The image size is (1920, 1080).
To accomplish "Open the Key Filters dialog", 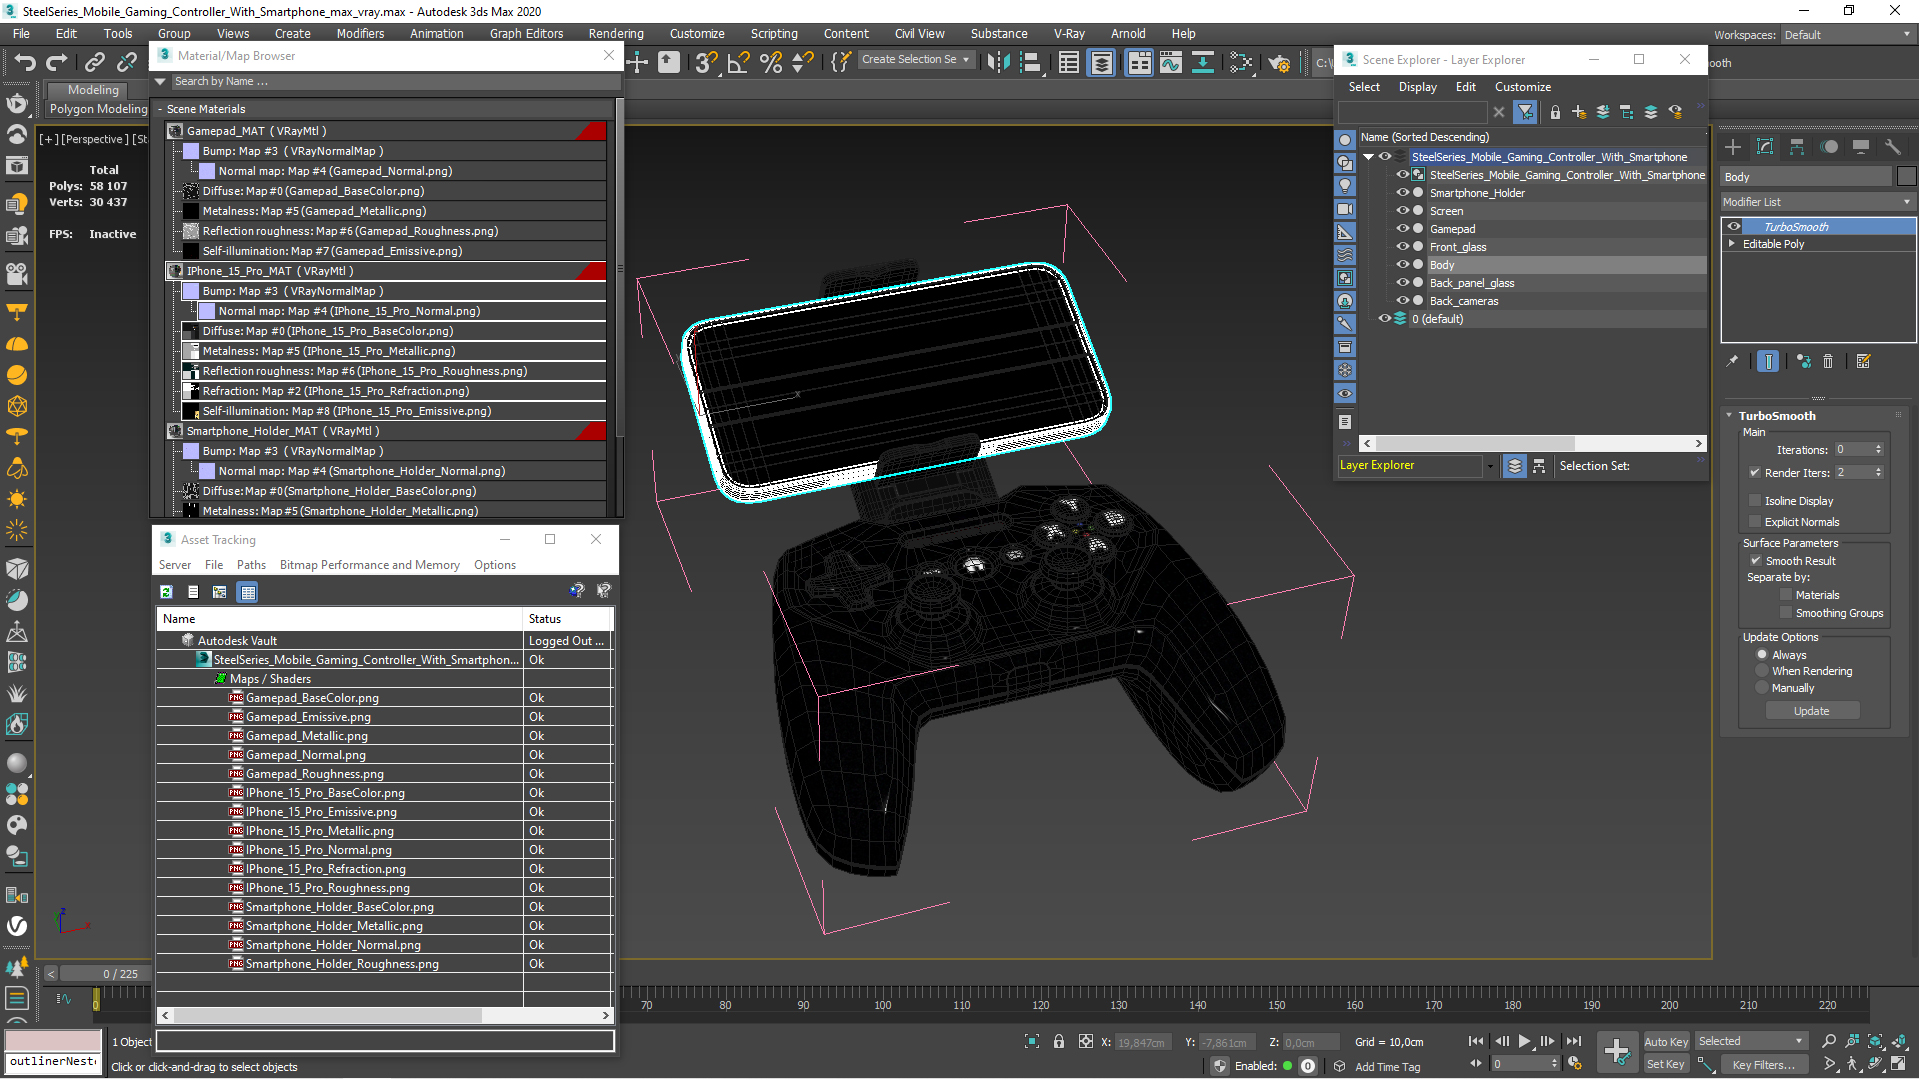I will click(x=1763, y=1065).
